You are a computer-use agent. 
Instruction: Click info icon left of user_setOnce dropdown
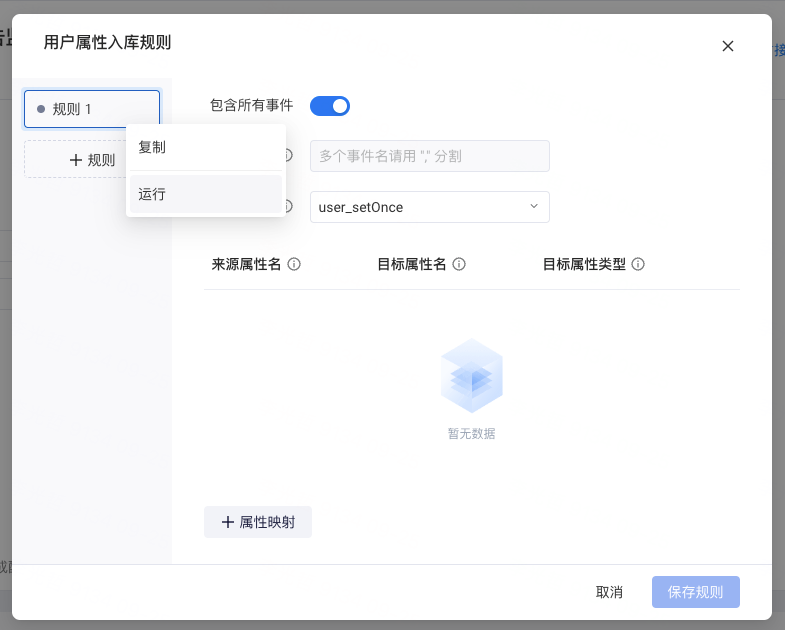point(290,207)
